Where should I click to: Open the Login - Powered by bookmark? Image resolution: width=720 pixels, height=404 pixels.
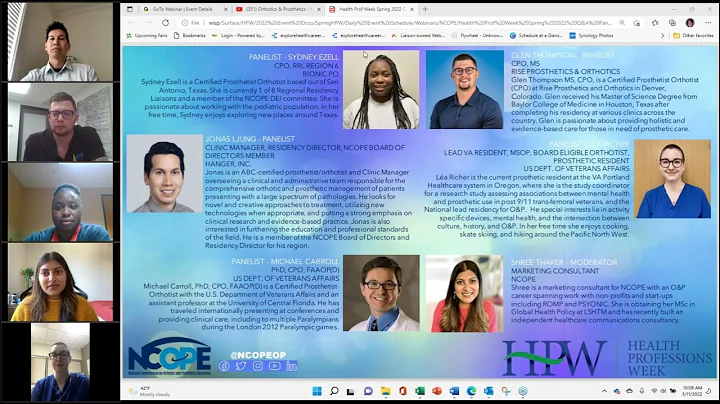pos(238,35)
